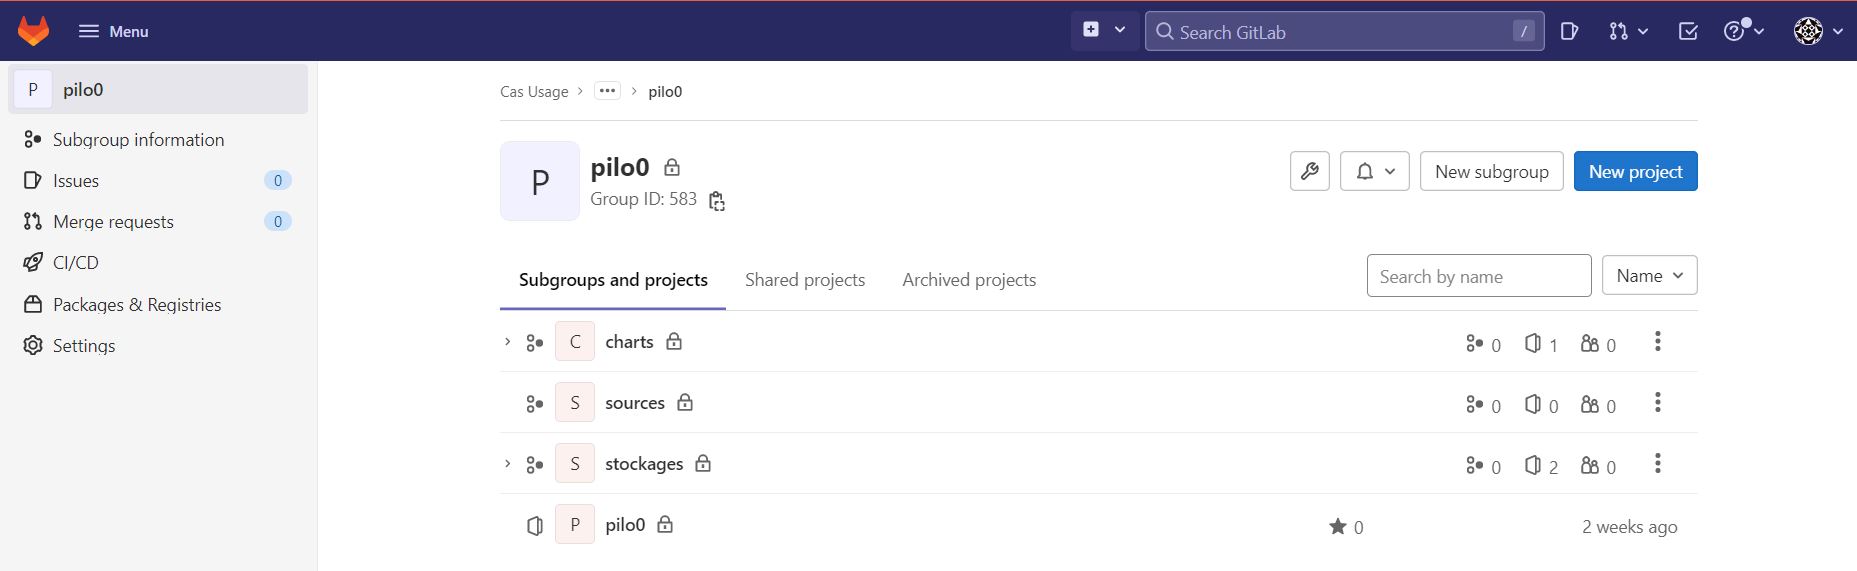The height and width of the screenshot is (571, 1857).
Task: Switch to the Archived projects tab
Action: click(x=969, y=280)
